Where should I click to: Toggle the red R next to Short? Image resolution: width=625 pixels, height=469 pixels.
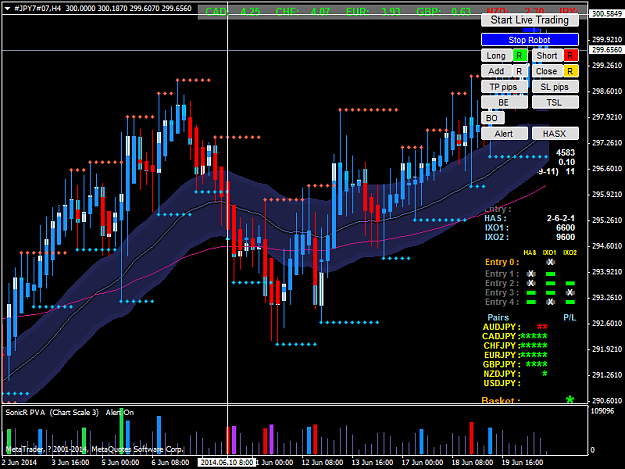[571, 56]
